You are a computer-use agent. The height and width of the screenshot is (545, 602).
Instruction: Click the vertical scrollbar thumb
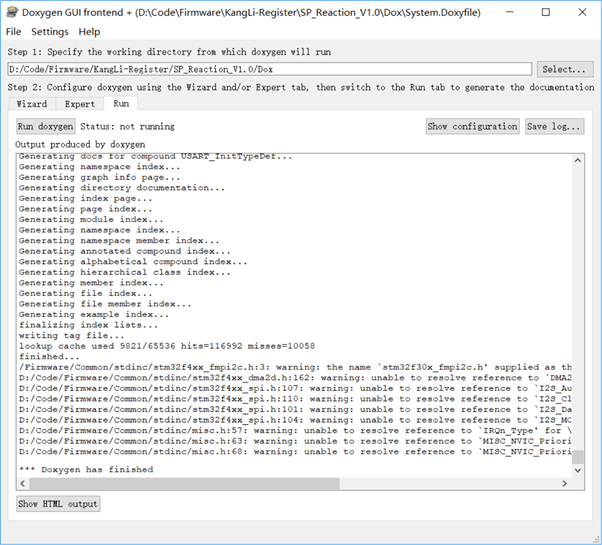click(578, 457)
